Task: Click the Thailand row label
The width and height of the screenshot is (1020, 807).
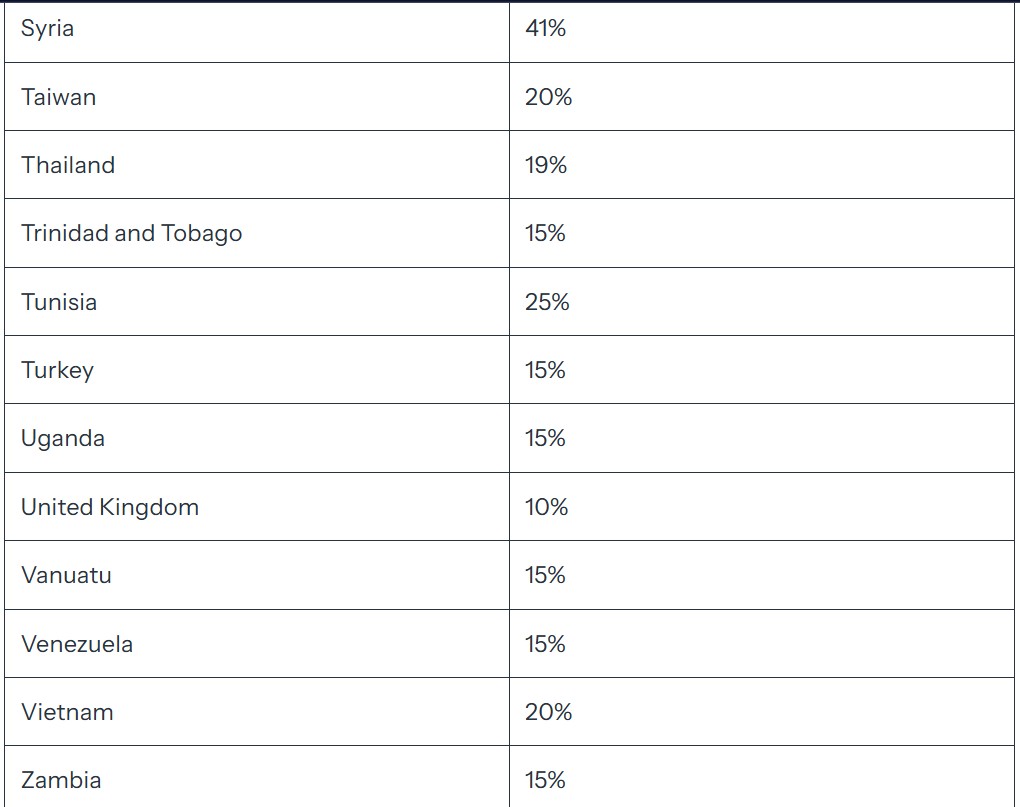Action: pyautogui.click(x=257, y=165)
